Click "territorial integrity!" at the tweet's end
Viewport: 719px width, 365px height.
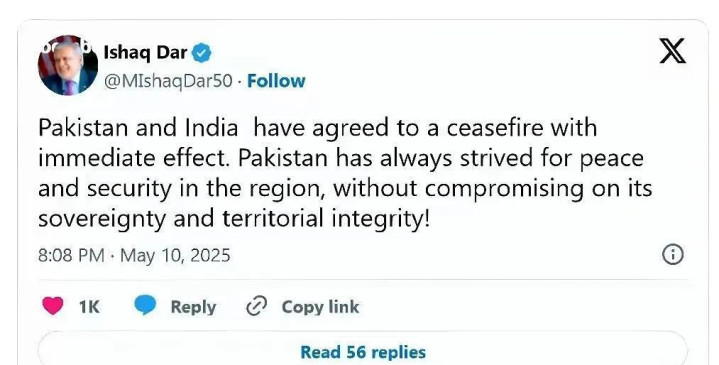[326, 219]
